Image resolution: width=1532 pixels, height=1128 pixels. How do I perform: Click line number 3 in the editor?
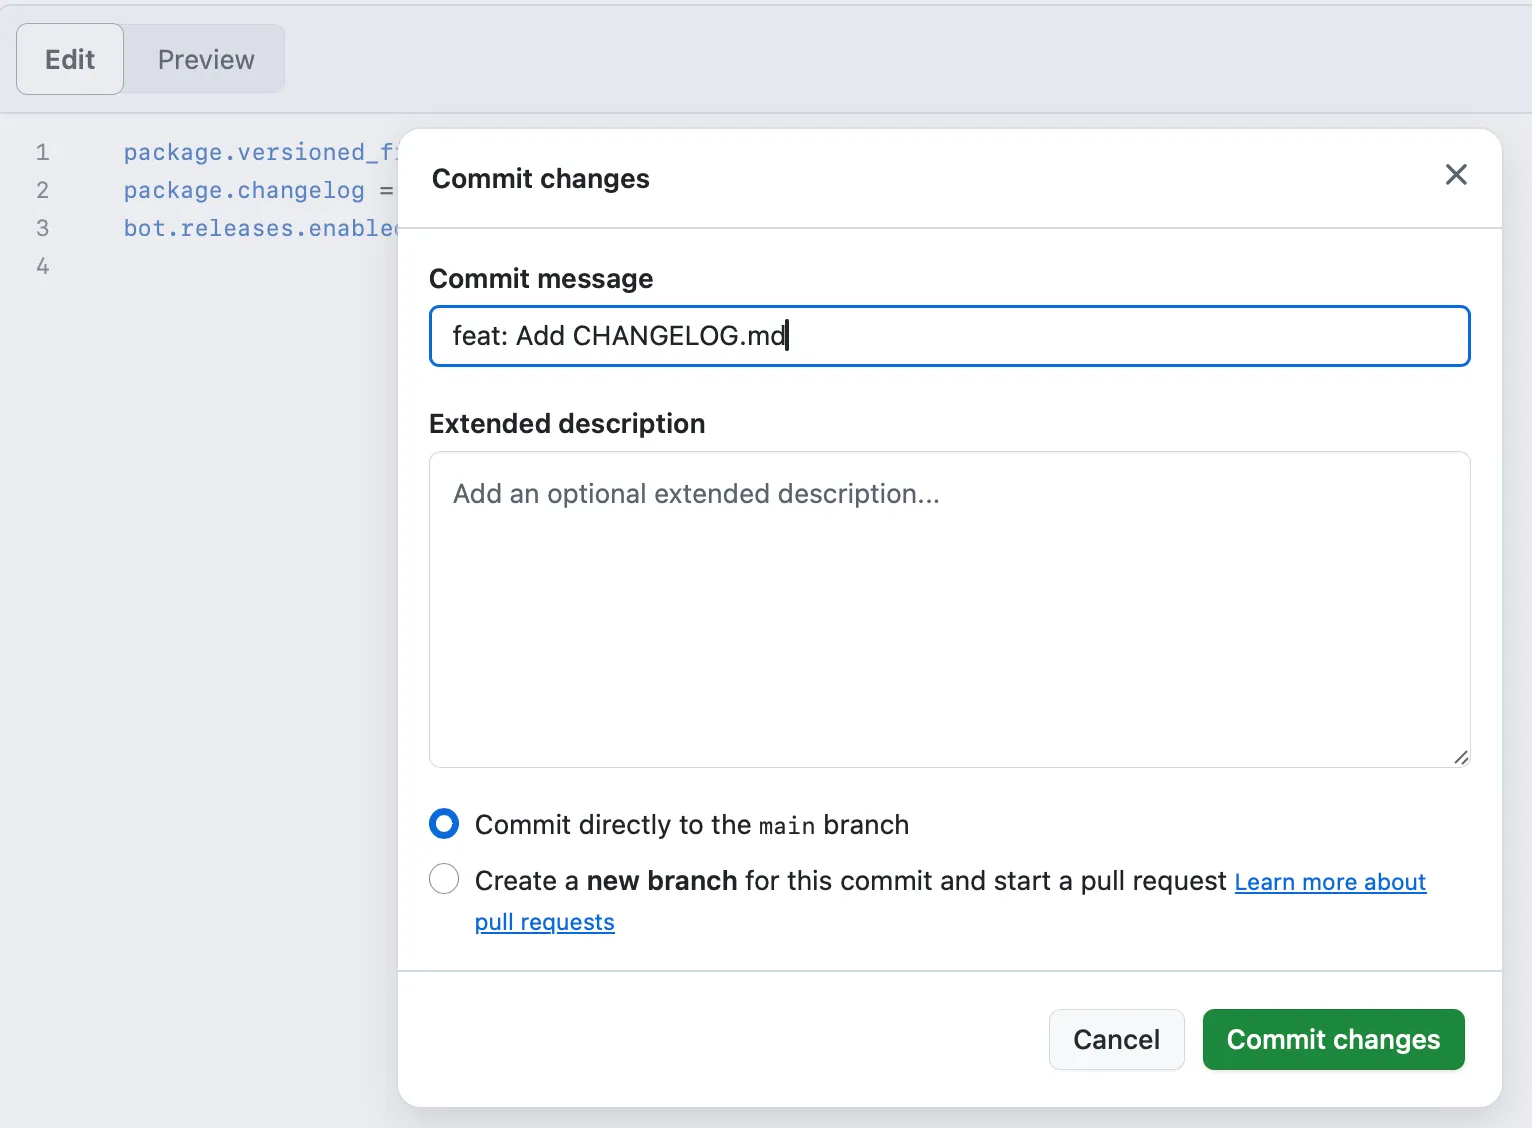tap(42, 228)
